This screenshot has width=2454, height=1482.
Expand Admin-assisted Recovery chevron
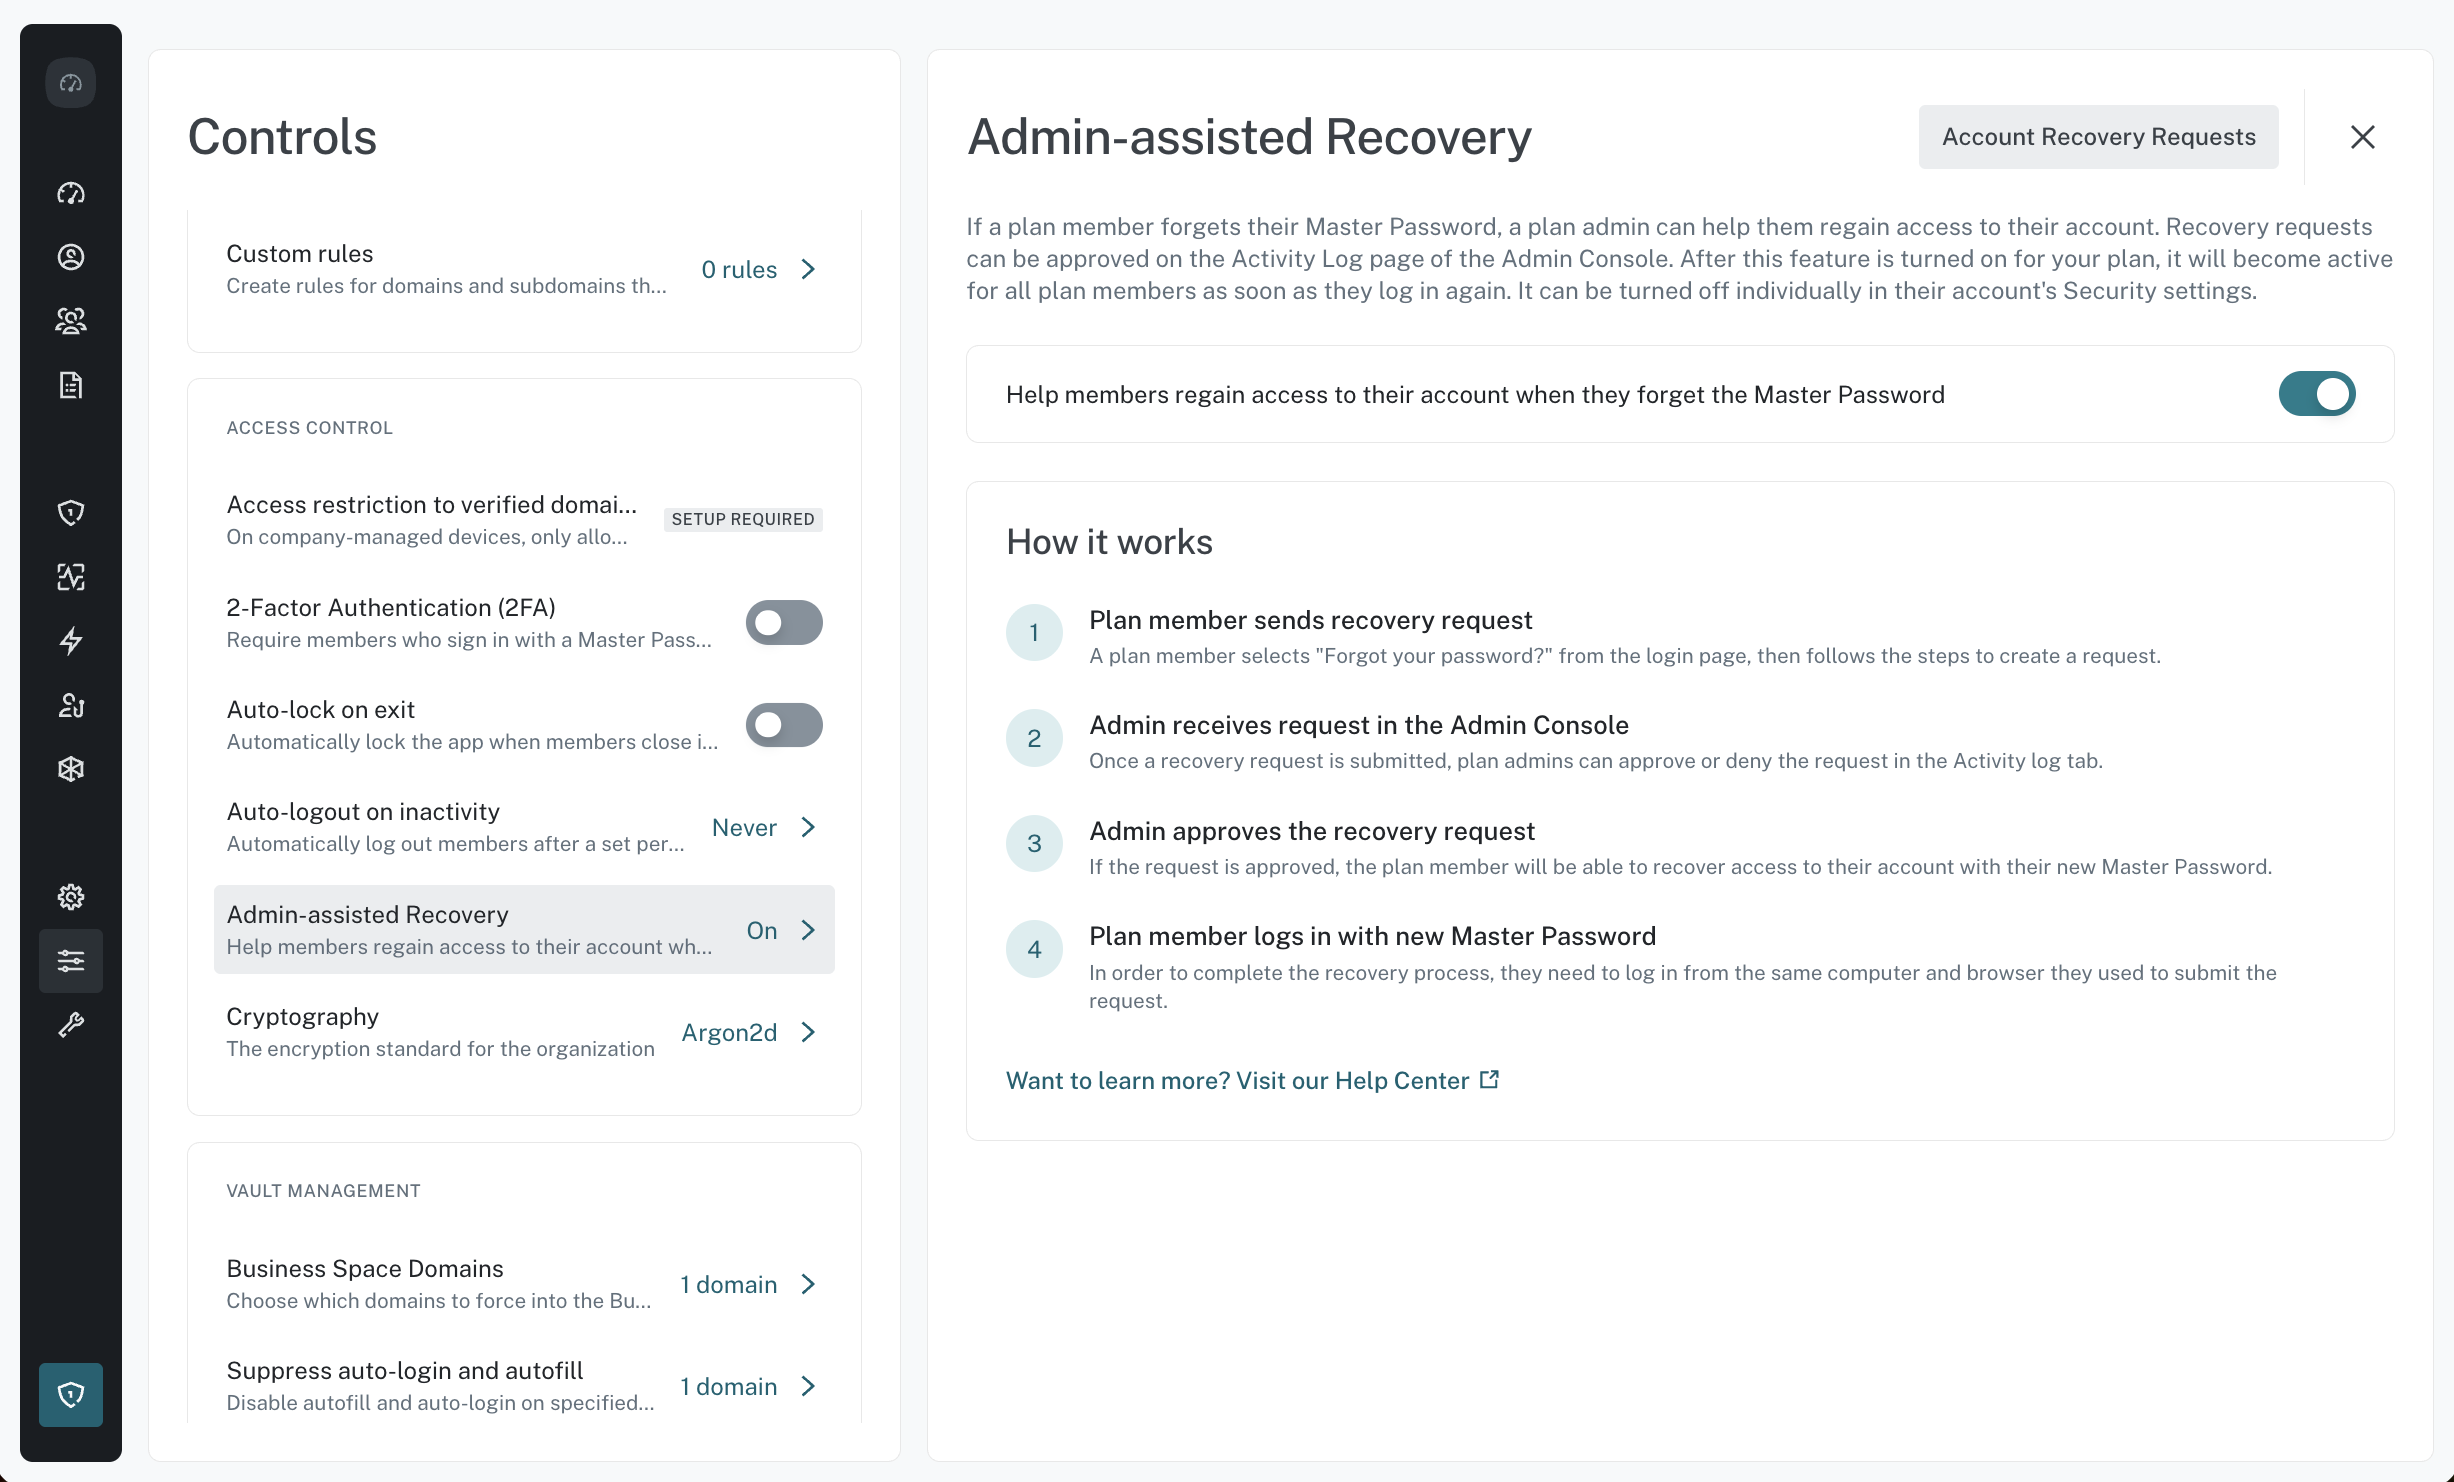[x=808, y=930]
